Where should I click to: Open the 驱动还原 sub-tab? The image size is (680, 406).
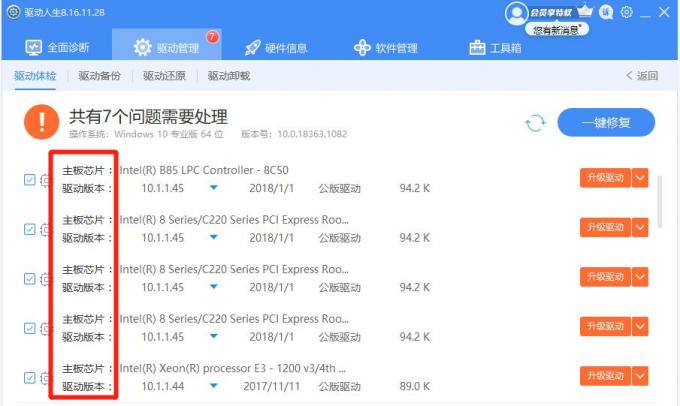(164, 76)
